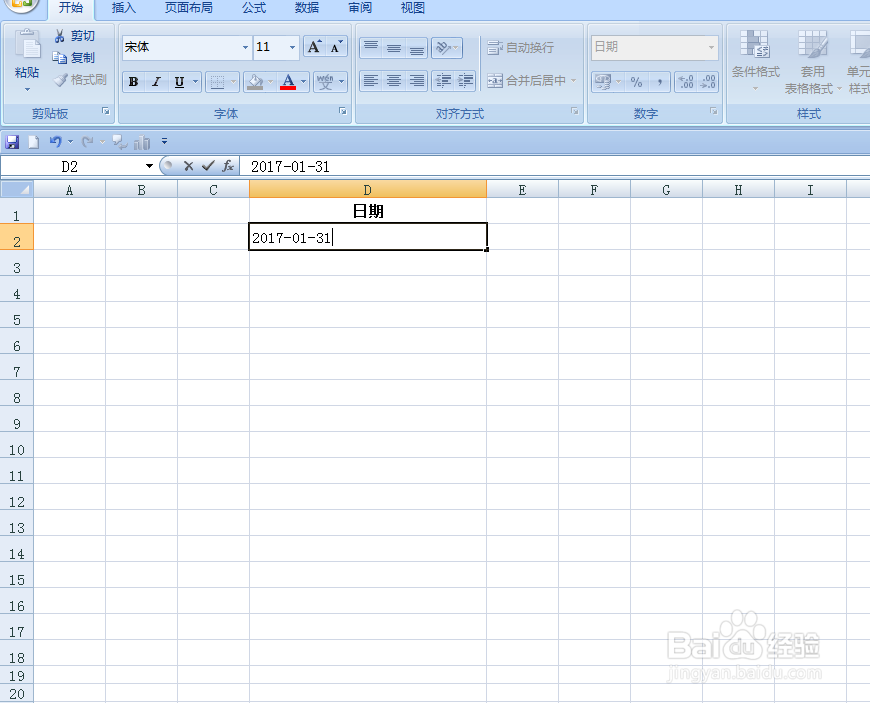Screen dimensions: 870x703
Task: Open the fill color dropdown arrow
Action: [271, 82]
